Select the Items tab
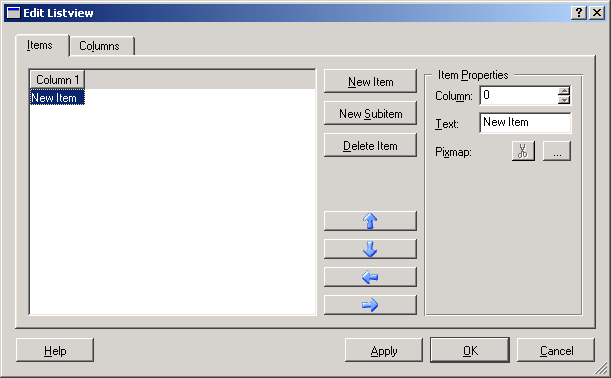This screenshot has height=378, width=611. pos(40,45)
